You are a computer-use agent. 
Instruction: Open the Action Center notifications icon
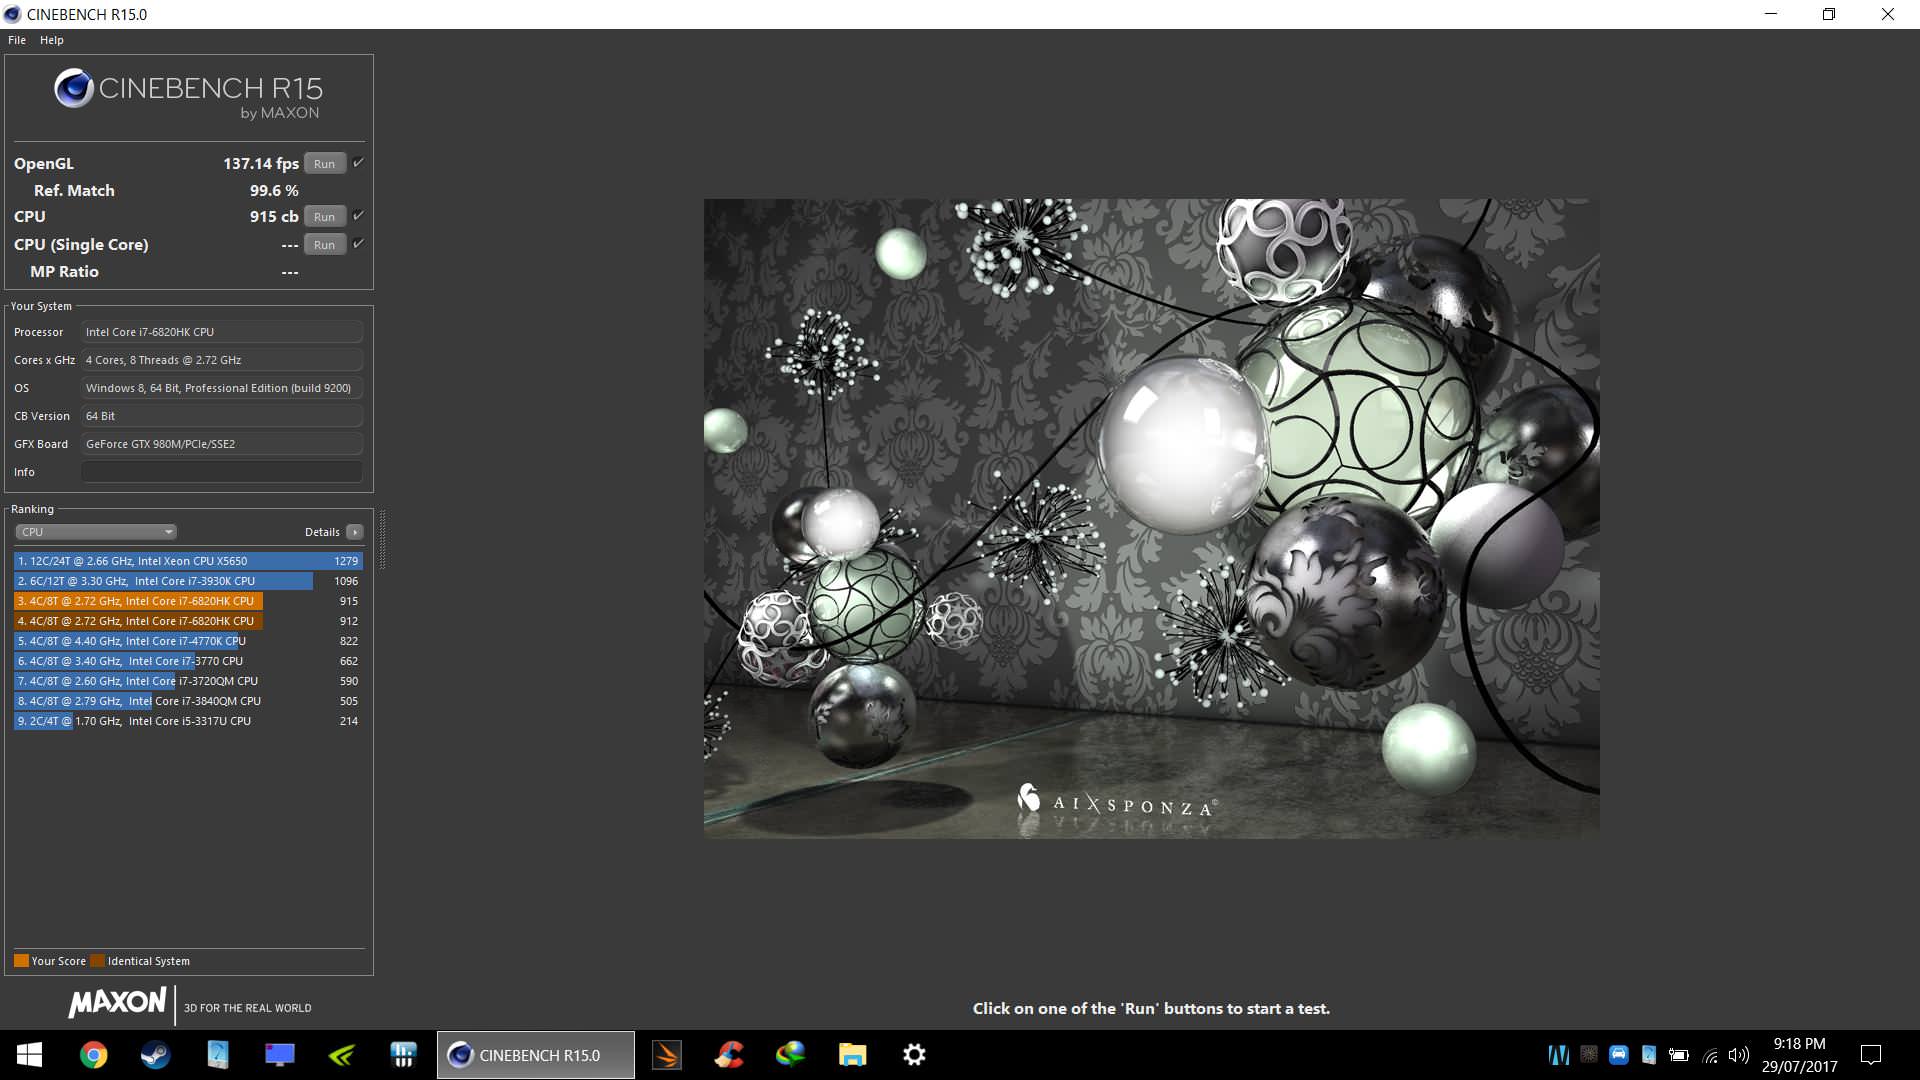pos(1871,1055)
